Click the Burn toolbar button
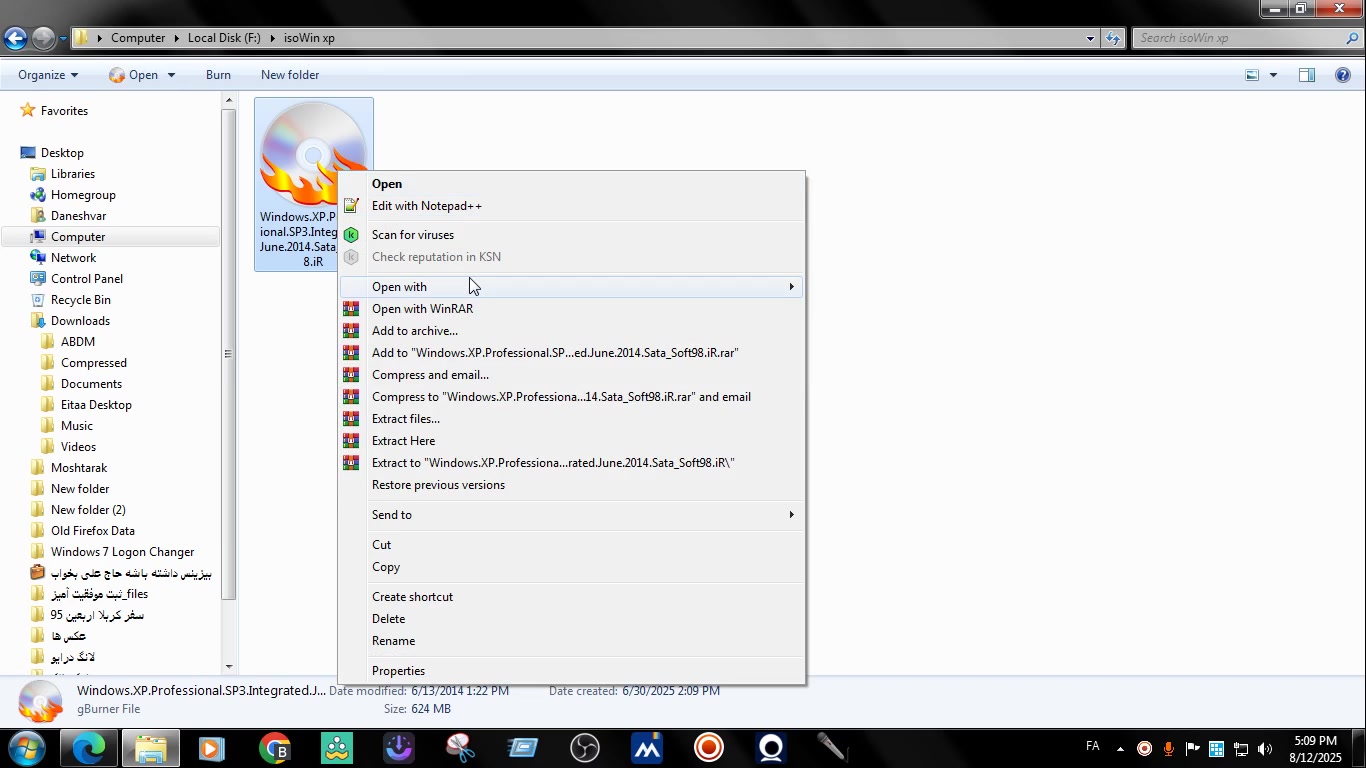 [218, 75]
